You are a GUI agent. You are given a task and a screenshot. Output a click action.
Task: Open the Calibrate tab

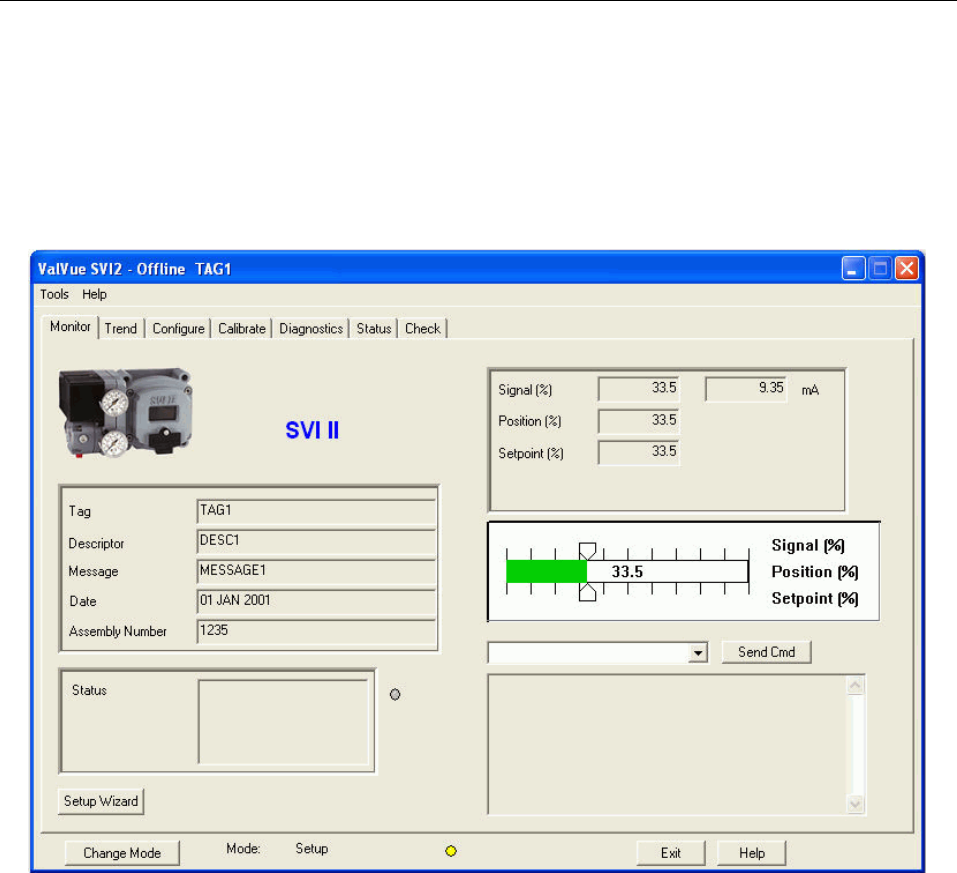pos(242,329)
